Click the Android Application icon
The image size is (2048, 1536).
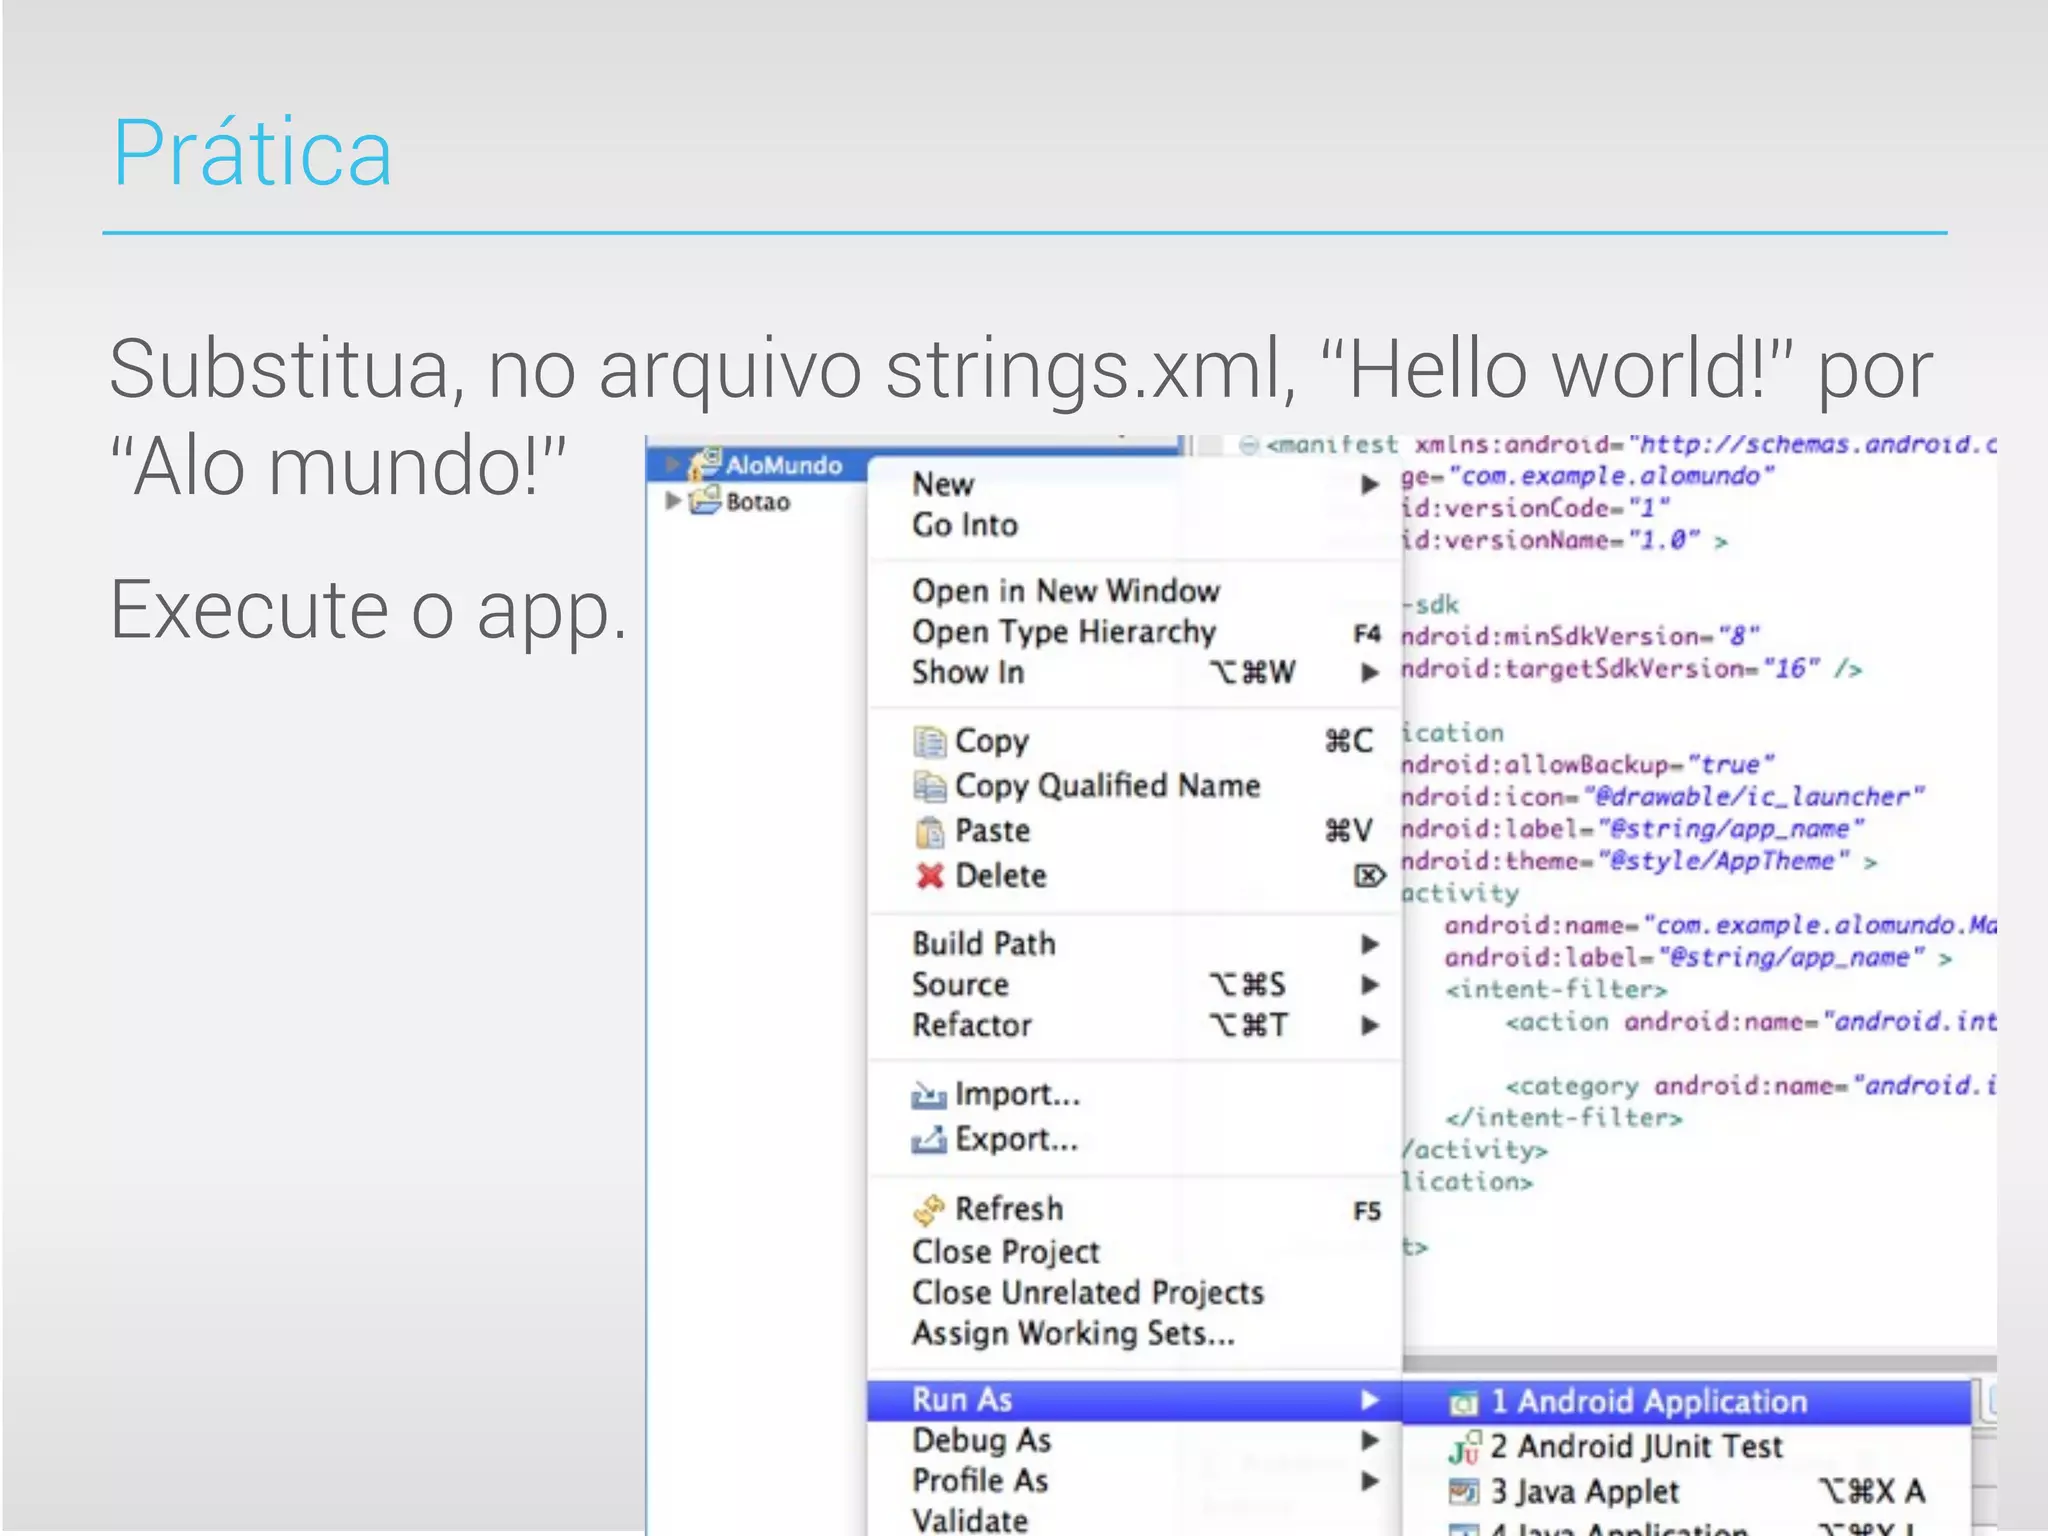click(x=1464, y=1404)
